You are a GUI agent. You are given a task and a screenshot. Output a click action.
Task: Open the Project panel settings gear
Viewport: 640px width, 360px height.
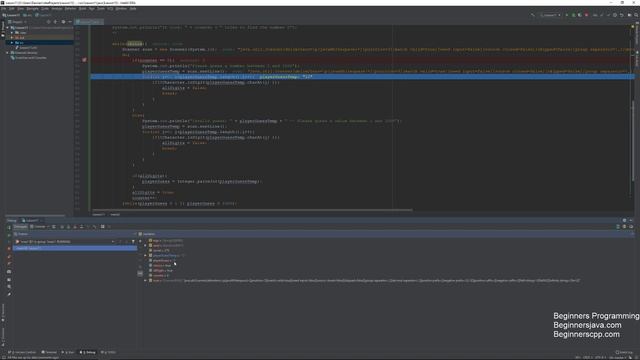pyautogui.click(x=63, y=22)
